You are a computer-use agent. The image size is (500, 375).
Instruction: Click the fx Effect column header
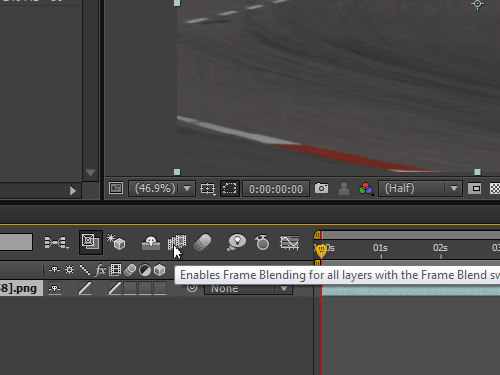tap(100, 270)
